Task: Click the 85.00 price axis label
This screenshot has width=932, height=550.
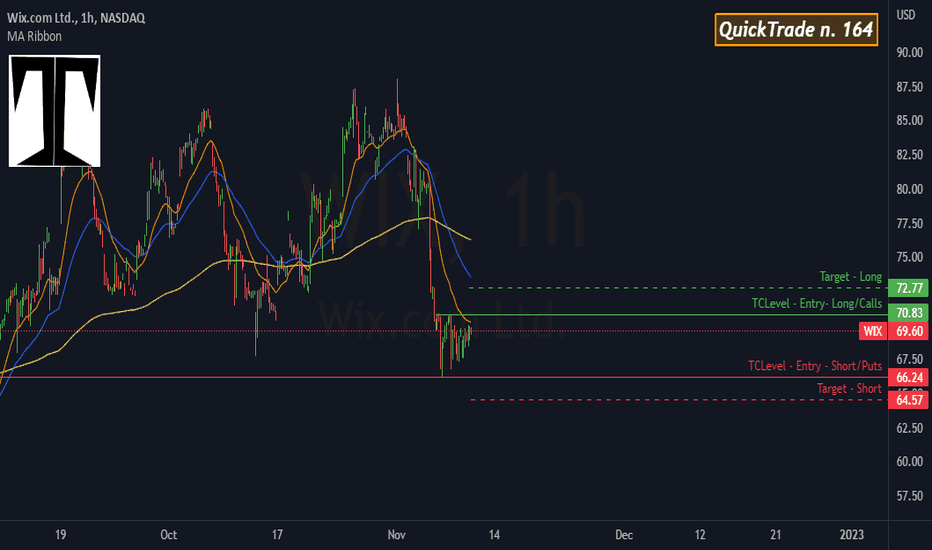Action: (x=909, y=121)
